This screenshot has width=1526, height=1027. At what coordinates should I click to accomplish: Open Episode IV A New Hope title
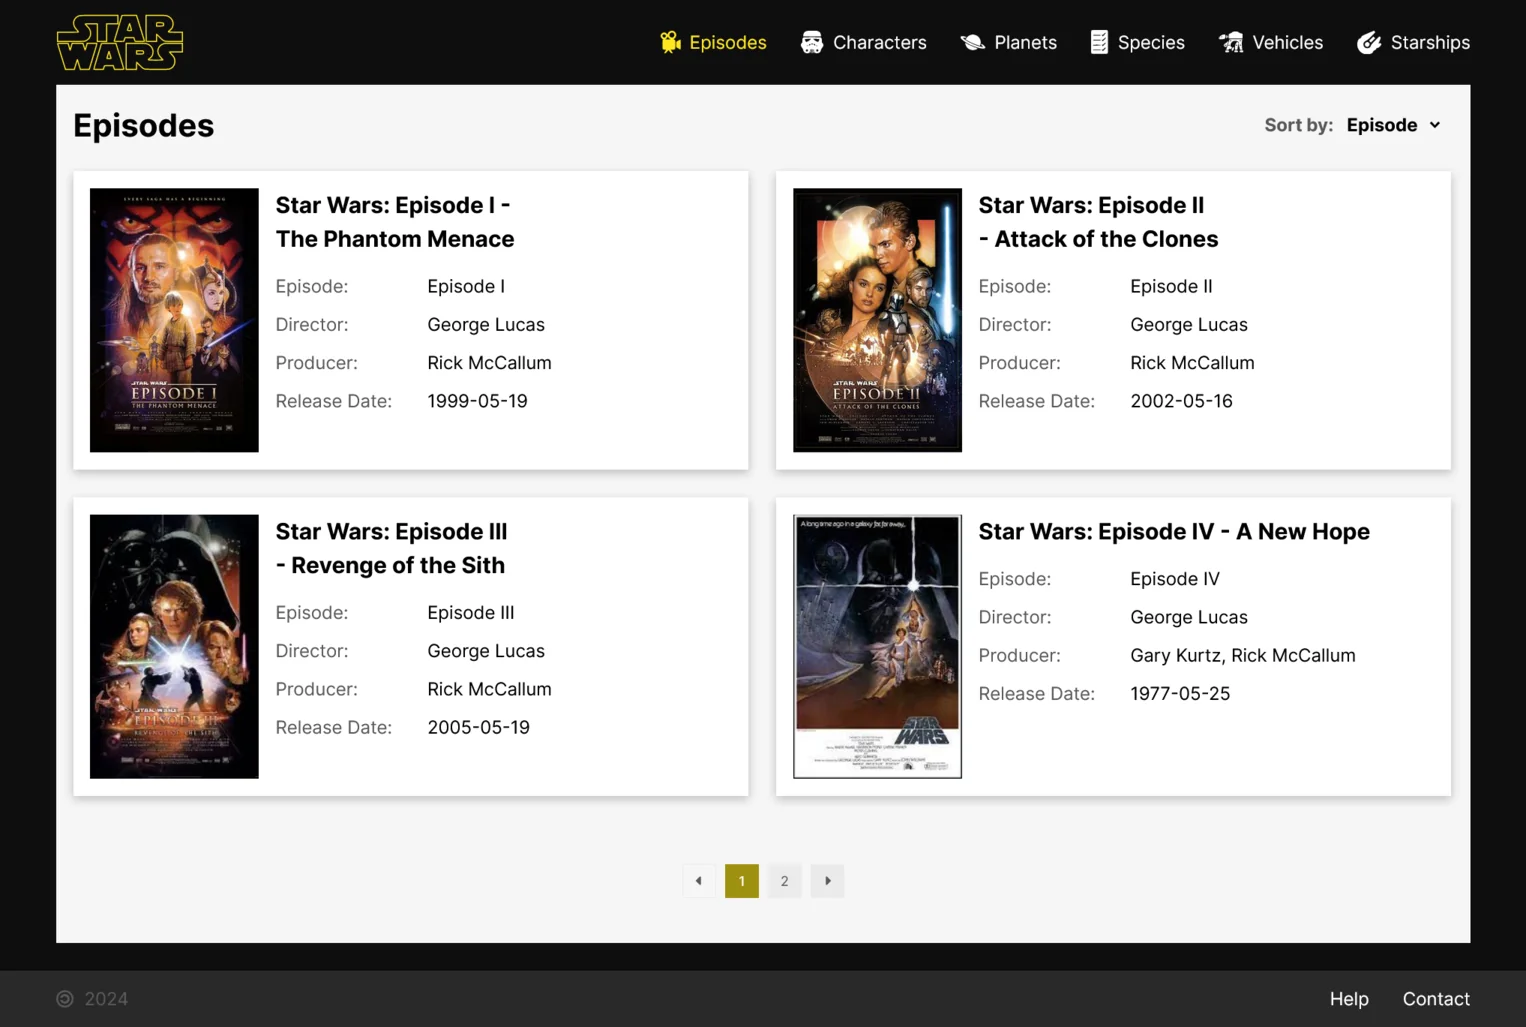coord(1174,531)
